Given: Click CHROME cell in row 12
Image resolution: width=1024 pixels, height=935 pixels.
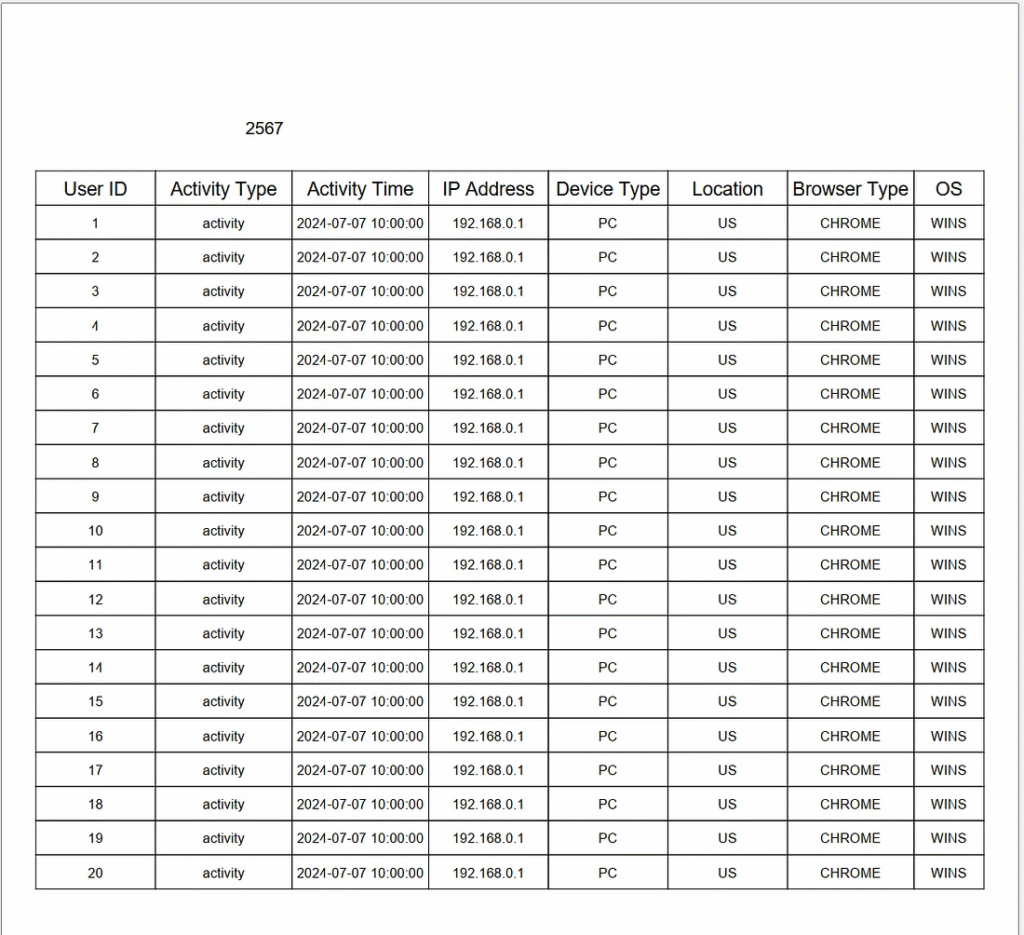Looking at the screenshot, I should [850, 599].
